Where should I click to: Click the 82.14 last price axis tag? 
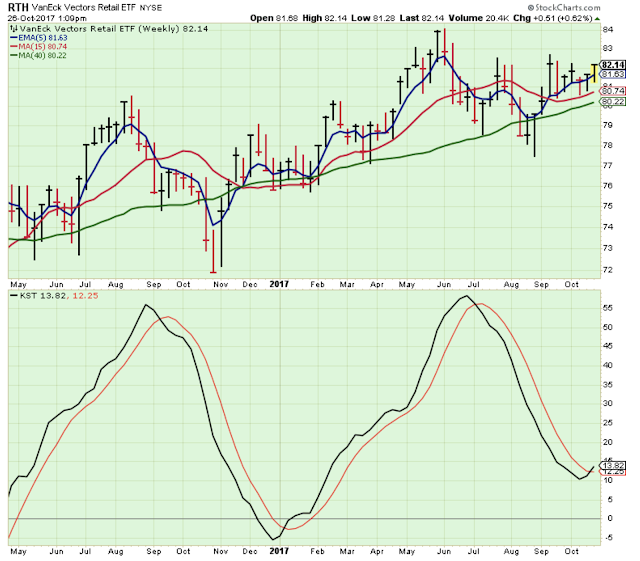[x=613, y=65]
